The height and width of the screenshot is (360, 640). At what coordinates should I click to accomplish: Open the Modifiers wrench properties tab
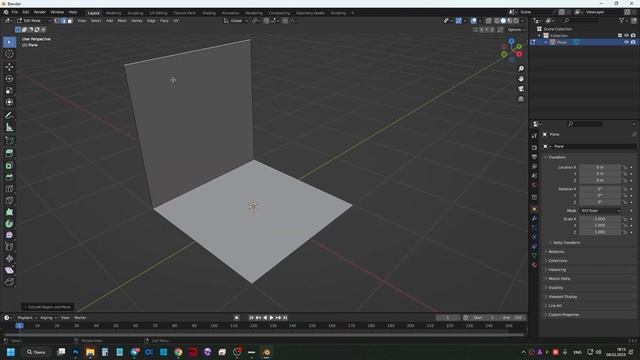pyautogui.click(x=534, y=218)
